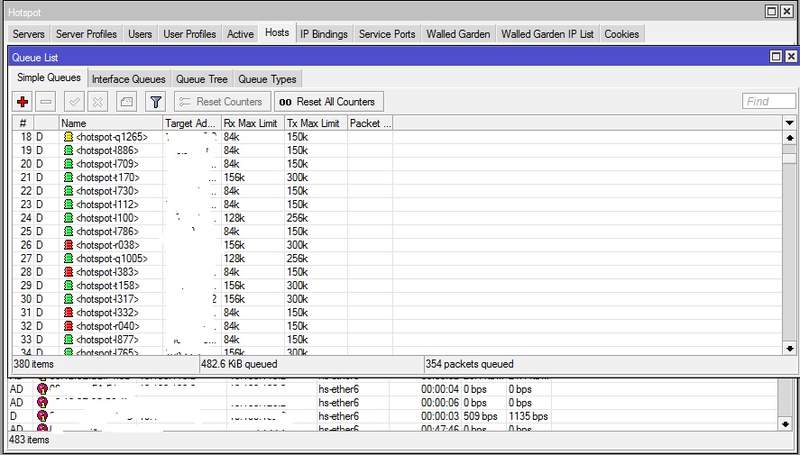Click green queue icon of hotspot-l112
Viewport: 800px width, 455px height.
[x=68, y=205]
